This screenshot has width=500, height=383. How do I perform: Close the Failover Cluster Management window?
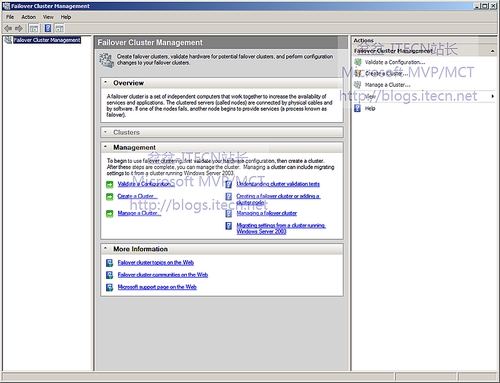tap(493, 6)
